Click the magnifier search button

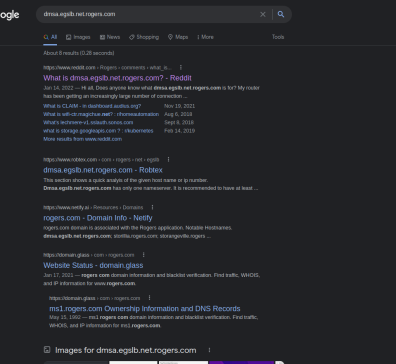point(281,14)
